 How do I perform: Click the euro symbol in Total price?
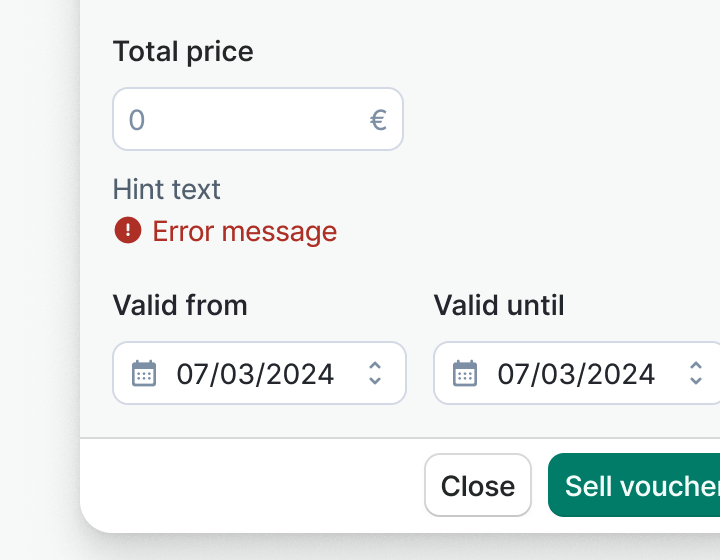[x=378, y=120]
